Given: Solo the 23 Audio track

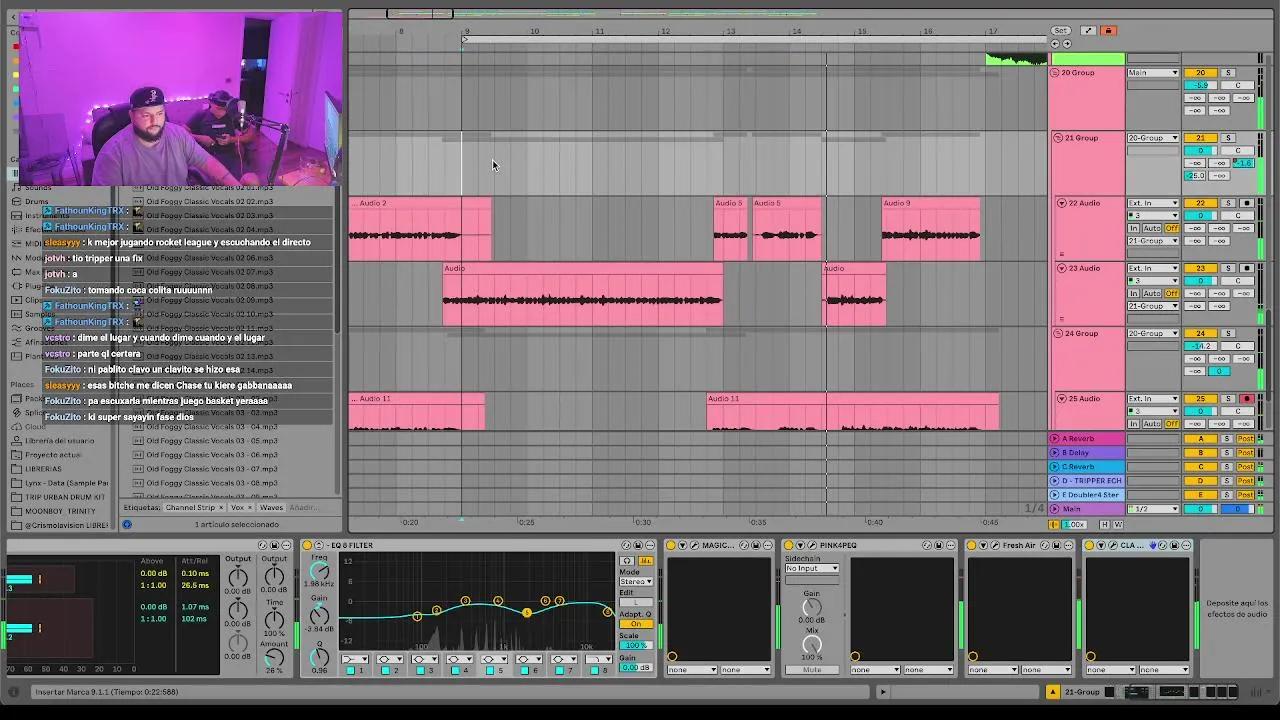Looking at the screenshot, I should pos(1228,268).
